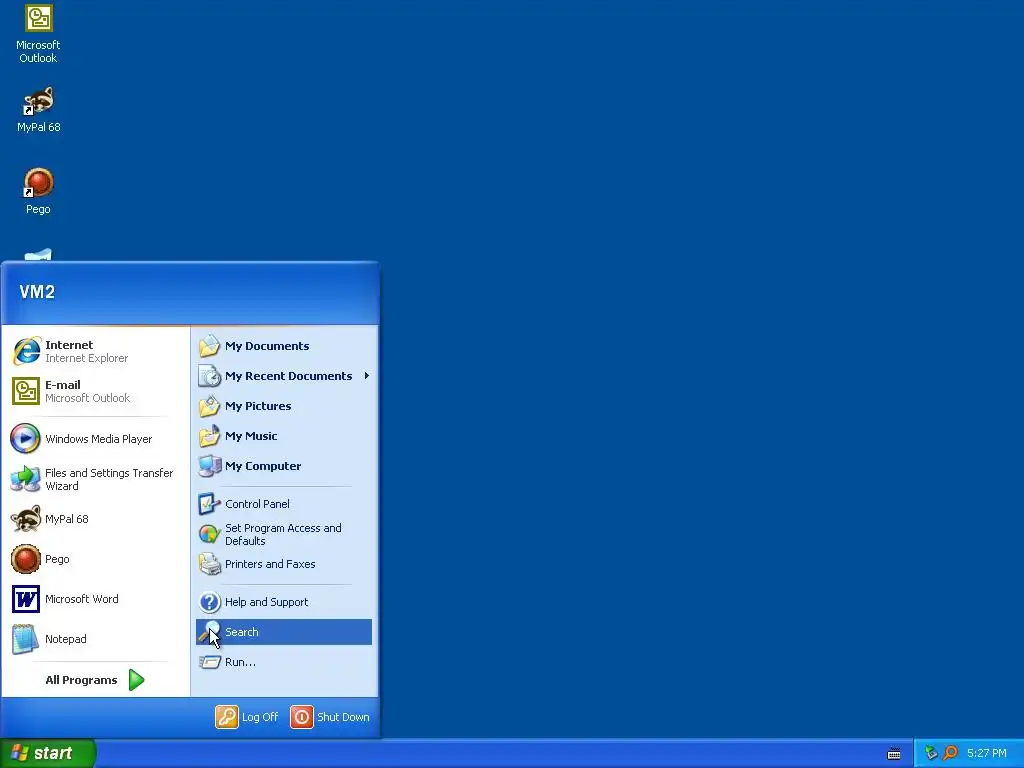Click the My Computer text label

point(263,466)
